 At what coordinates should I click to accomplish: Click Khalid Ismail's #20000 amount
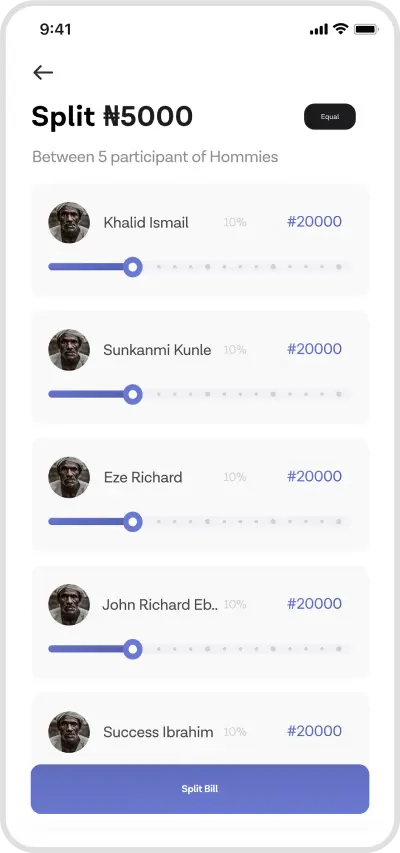point(315,222)
